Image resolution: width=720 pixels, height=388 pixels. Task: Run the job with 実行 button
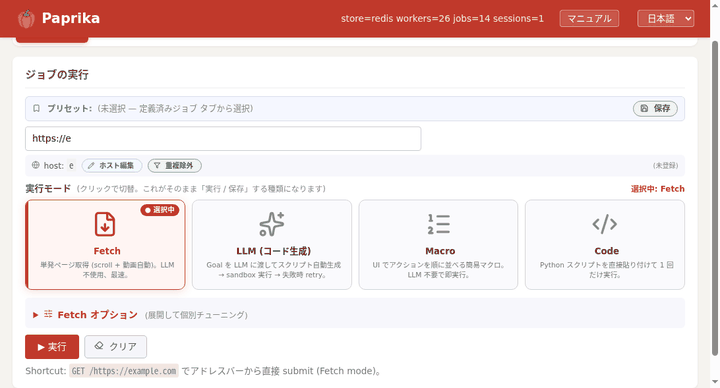tap(52, 347)
